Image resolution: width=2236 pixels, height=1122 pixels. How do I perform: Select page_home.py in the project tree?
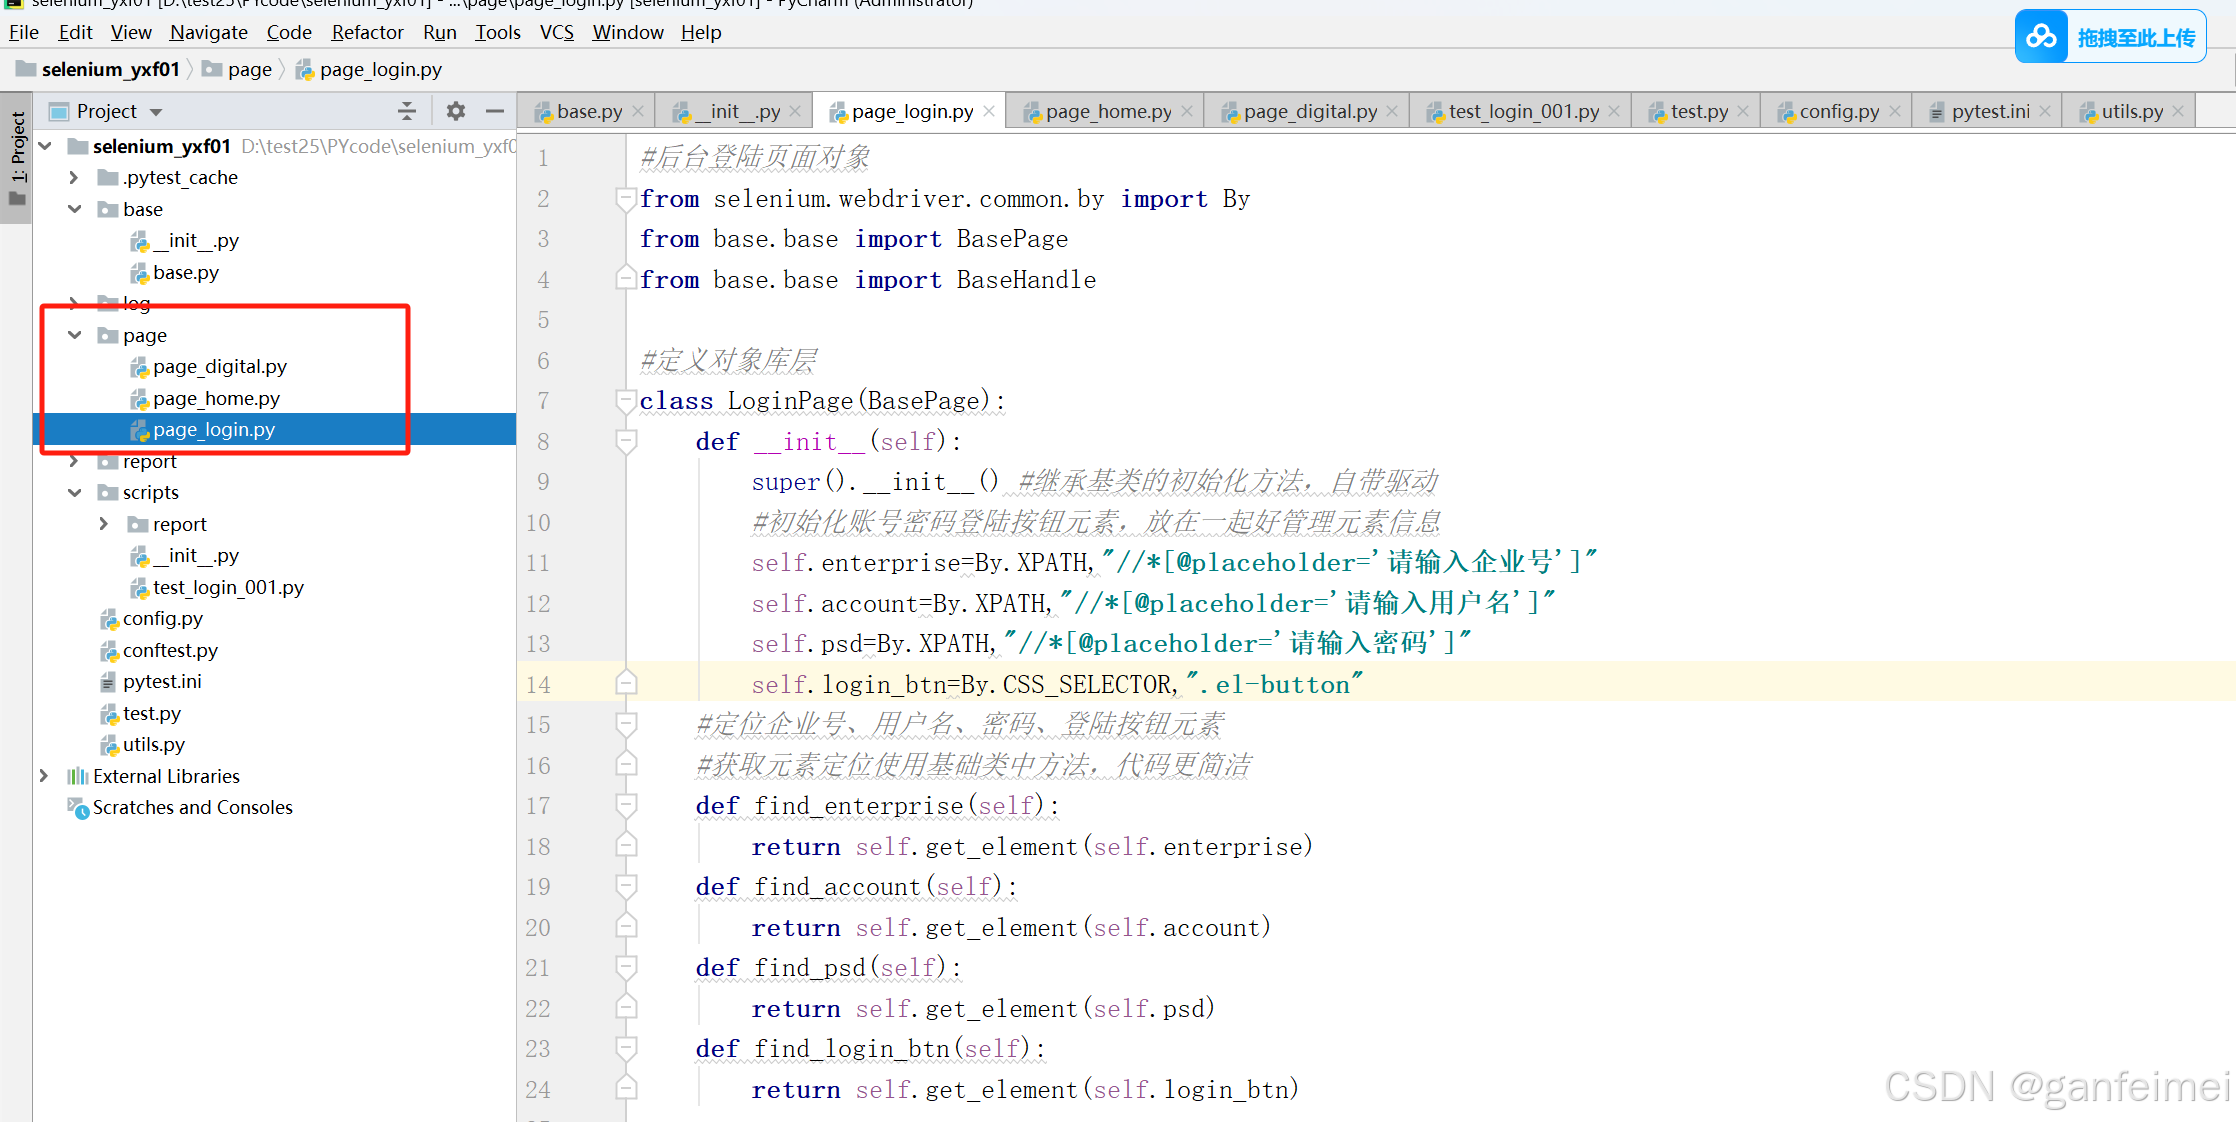[x=217, y=398]
